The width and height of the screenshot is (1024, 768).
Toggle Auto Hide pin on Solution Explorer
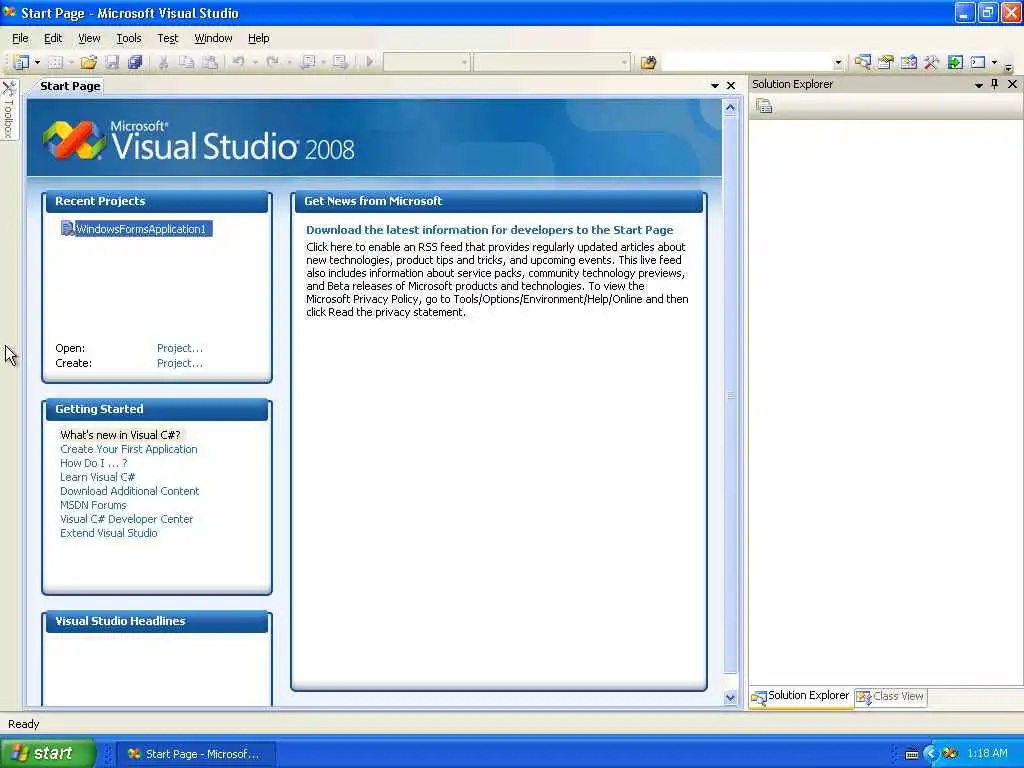click(x=995, y=84)
